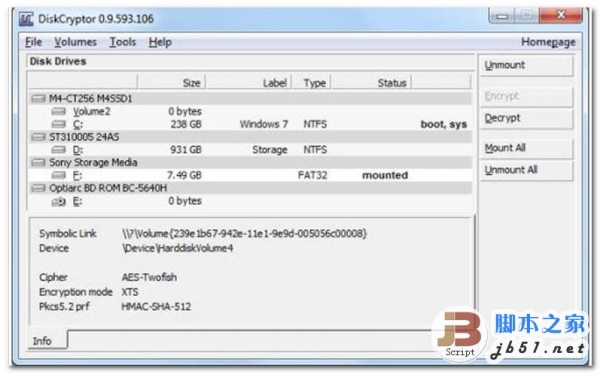Click the mounted status text

click(385, 175)
